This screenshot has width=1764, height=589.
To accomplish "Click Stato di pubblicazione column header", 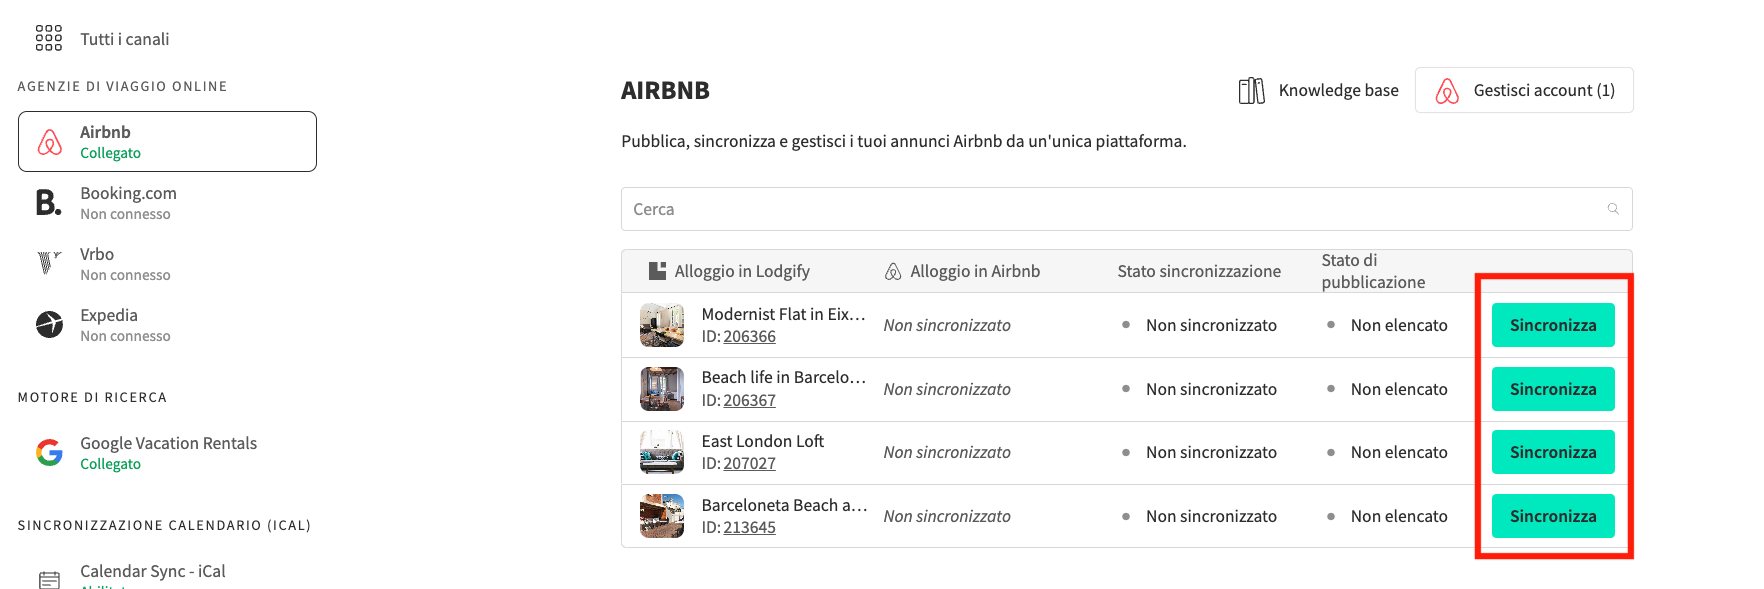I will tap(1373, 271).
